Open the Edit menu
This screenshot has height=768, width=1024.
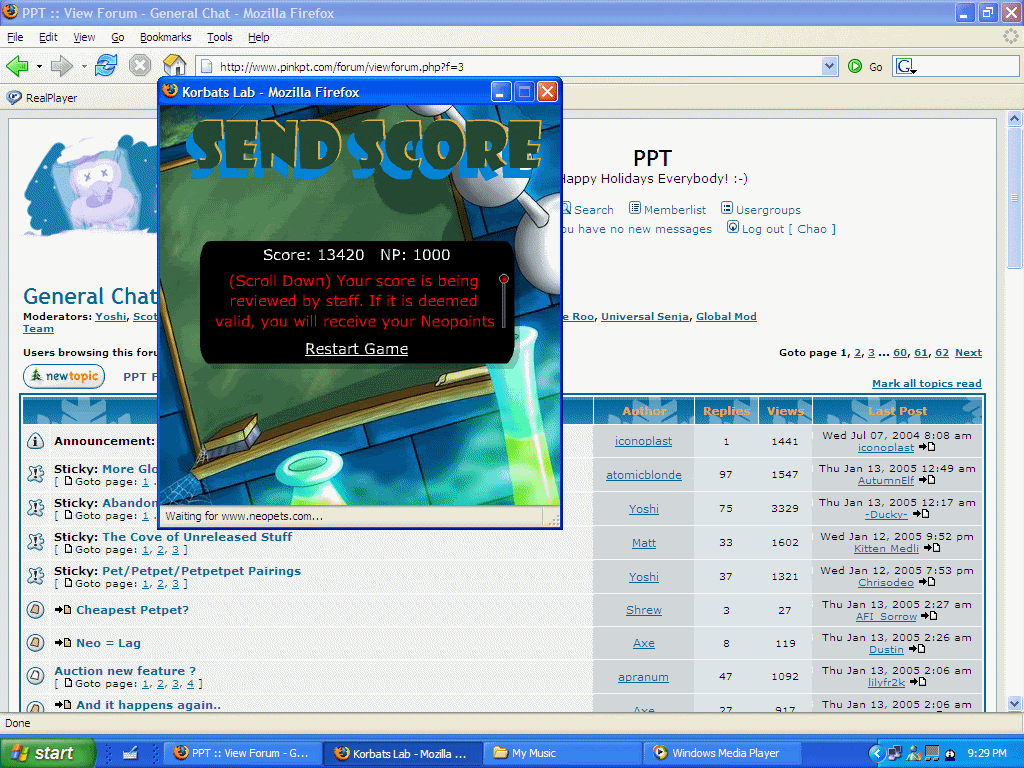pos(48,37)
